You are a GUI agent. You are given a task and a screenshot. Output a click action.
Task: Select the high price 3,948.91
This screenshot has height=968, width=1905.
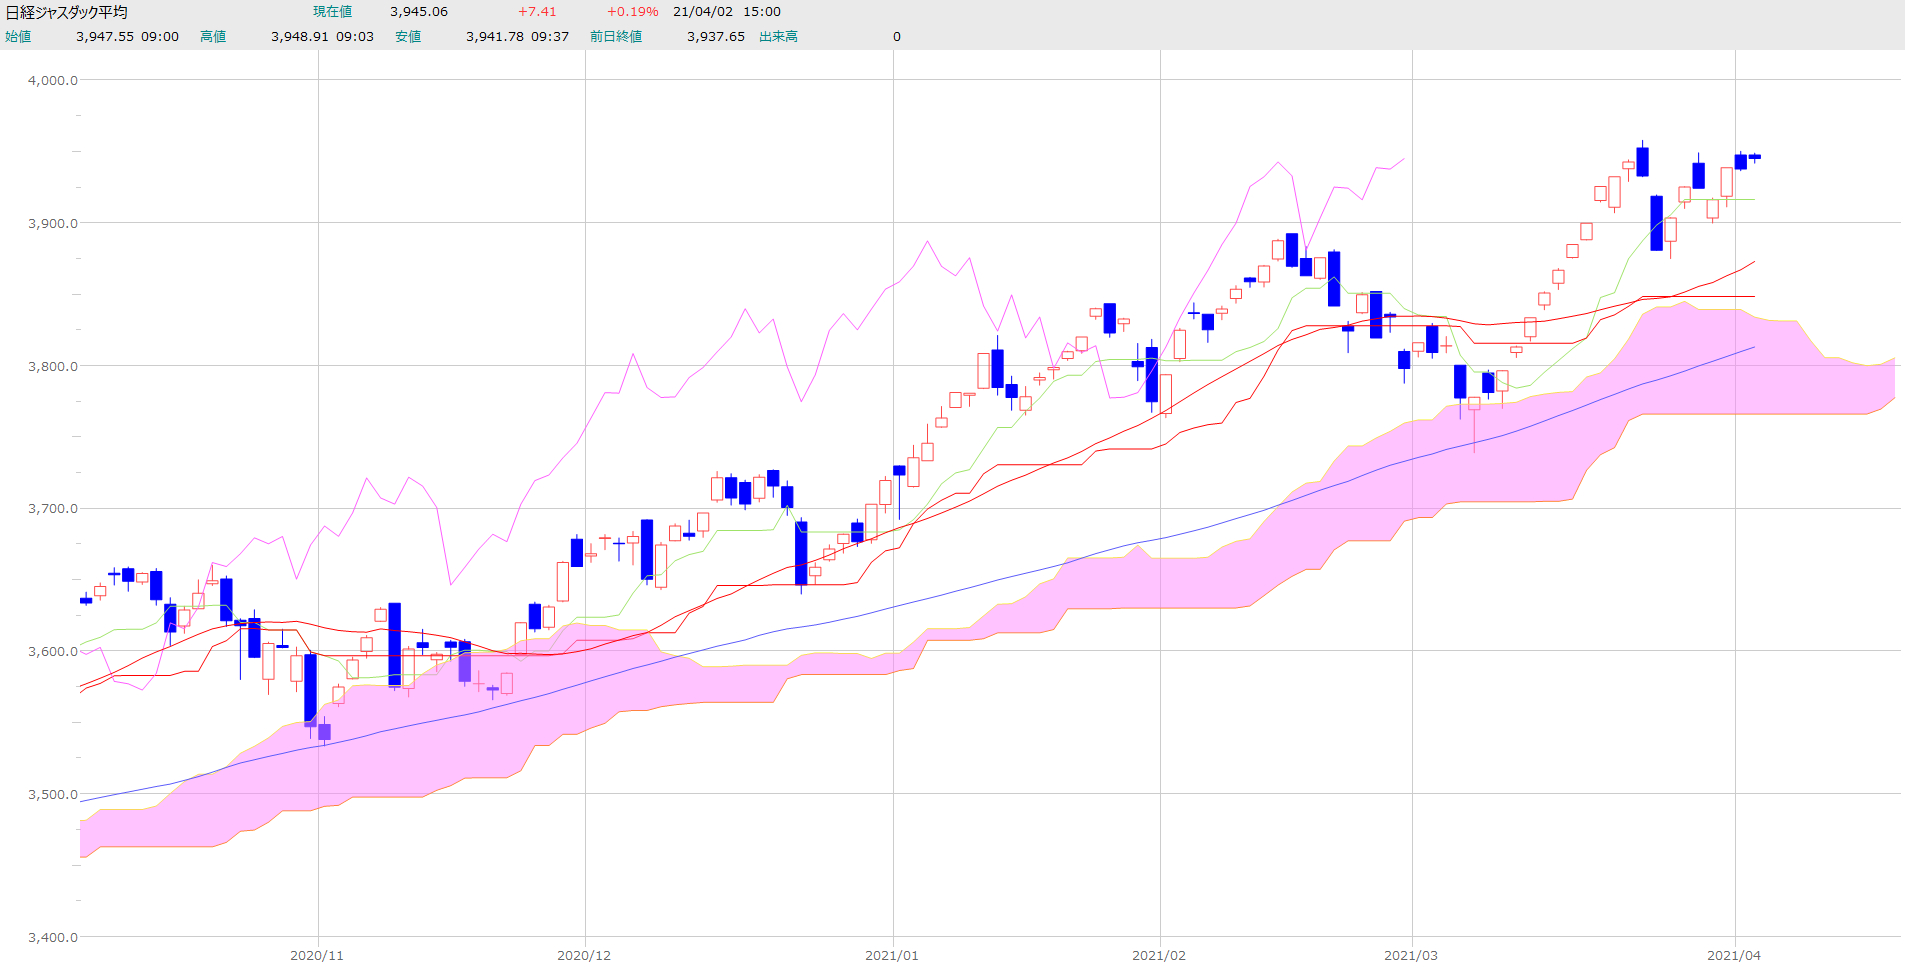pyautogui.click(x=300, y=37)
